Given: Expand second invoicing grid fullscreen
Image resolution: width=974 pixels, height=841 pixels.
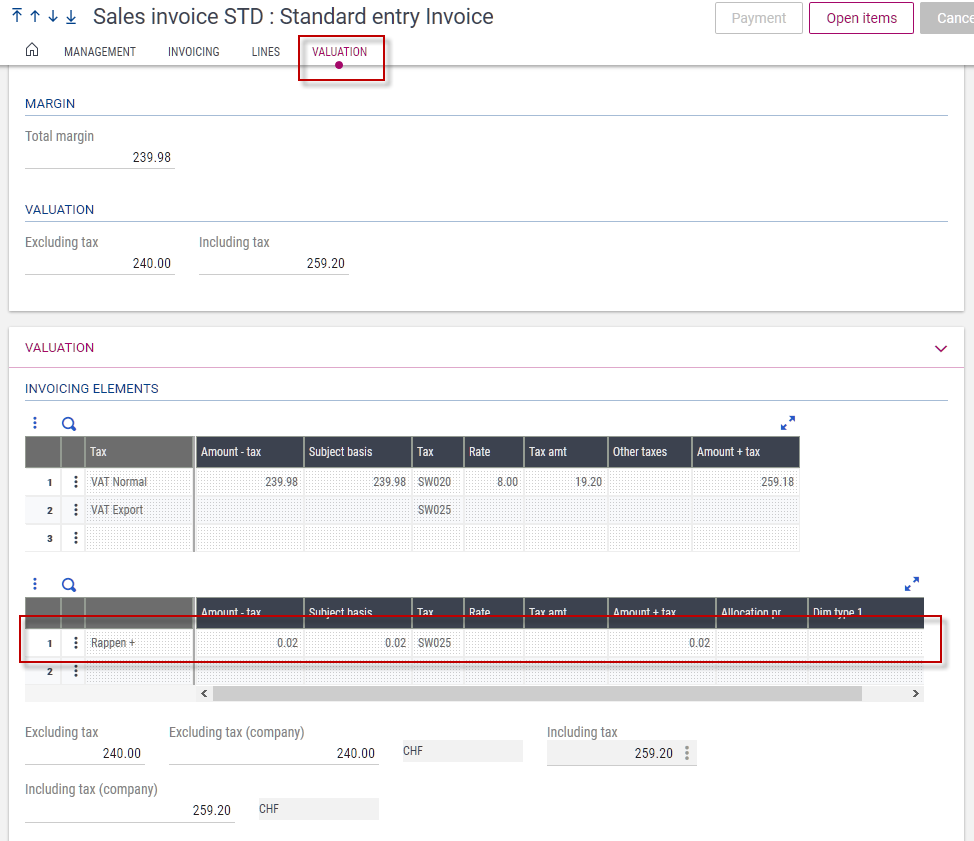Looking at the screenshot, I should point(912,584).
